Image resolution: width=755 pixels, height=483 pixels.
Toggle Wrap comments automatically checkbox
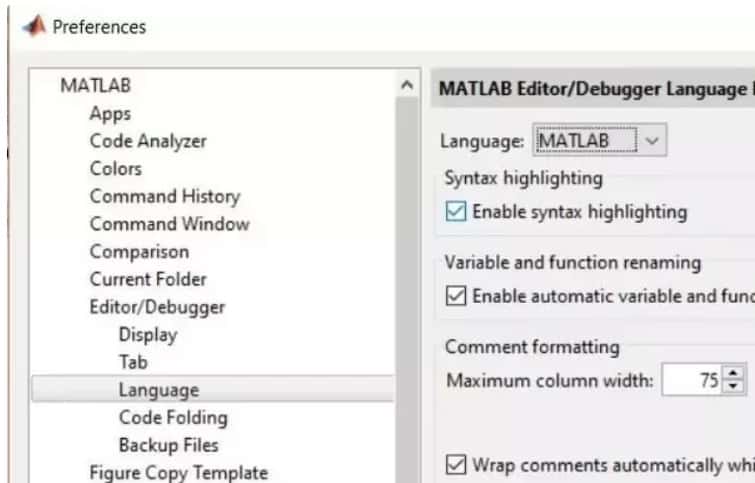click(x=456, y=465)
